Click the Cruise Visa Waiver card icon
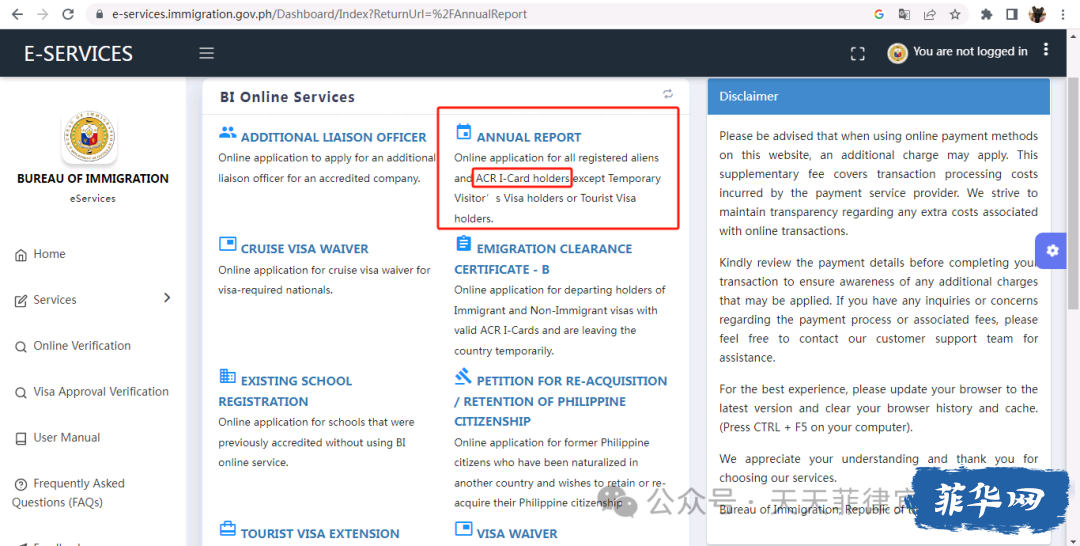 coord(227,244)
